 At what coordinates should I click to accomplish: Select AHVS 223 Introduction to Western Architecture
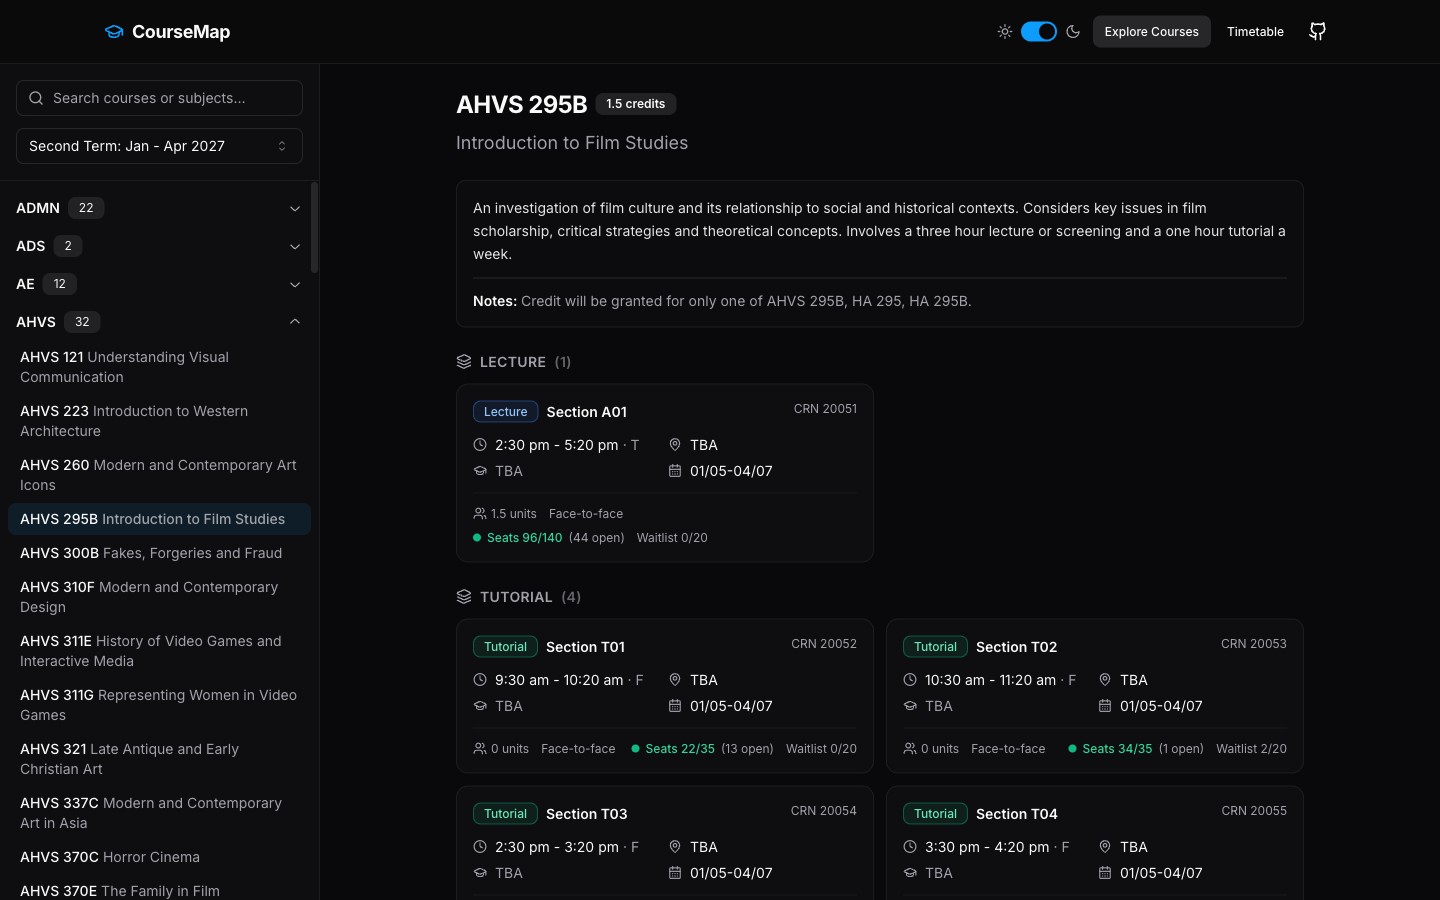[x=159, y=421]
